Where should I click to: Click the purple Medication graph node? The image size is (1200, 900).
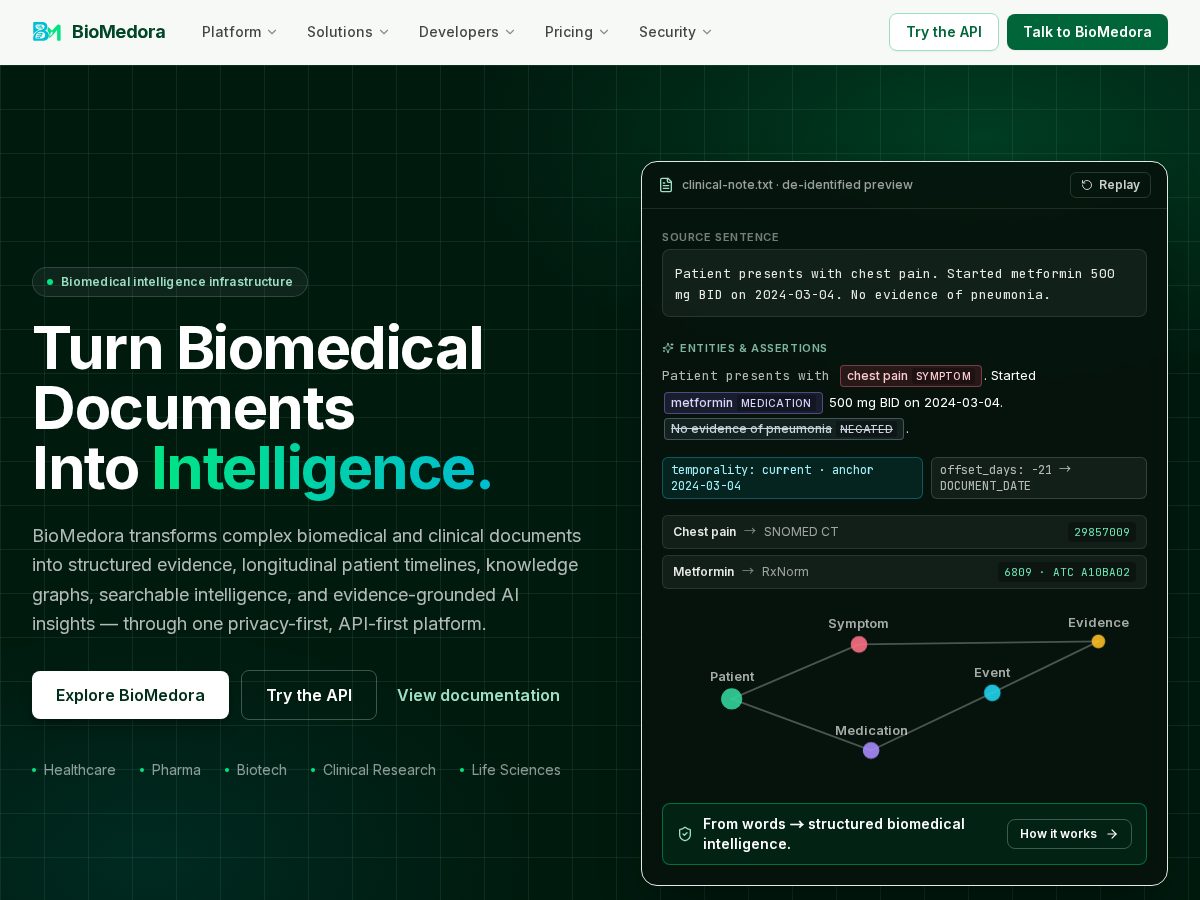click(871, 750)
